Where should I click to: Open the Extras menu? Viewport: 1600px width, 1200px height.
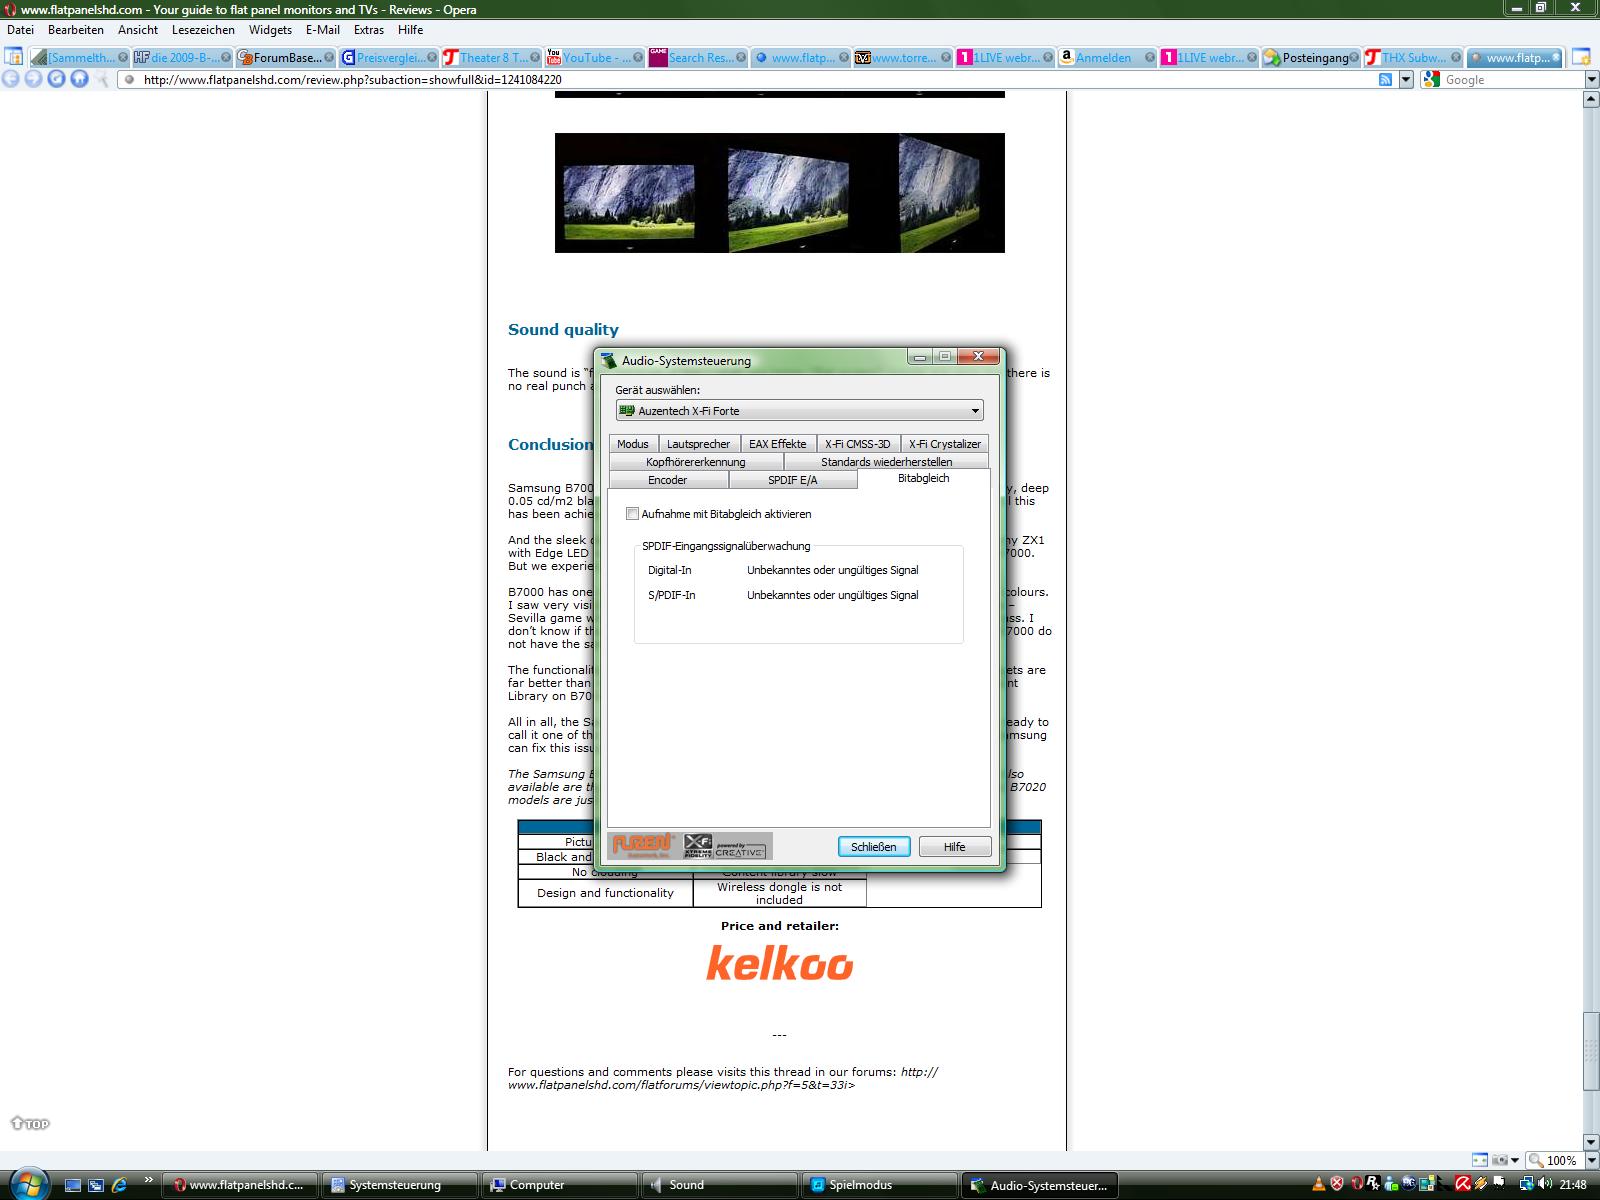pyautogui.click(x=368, y=30)
